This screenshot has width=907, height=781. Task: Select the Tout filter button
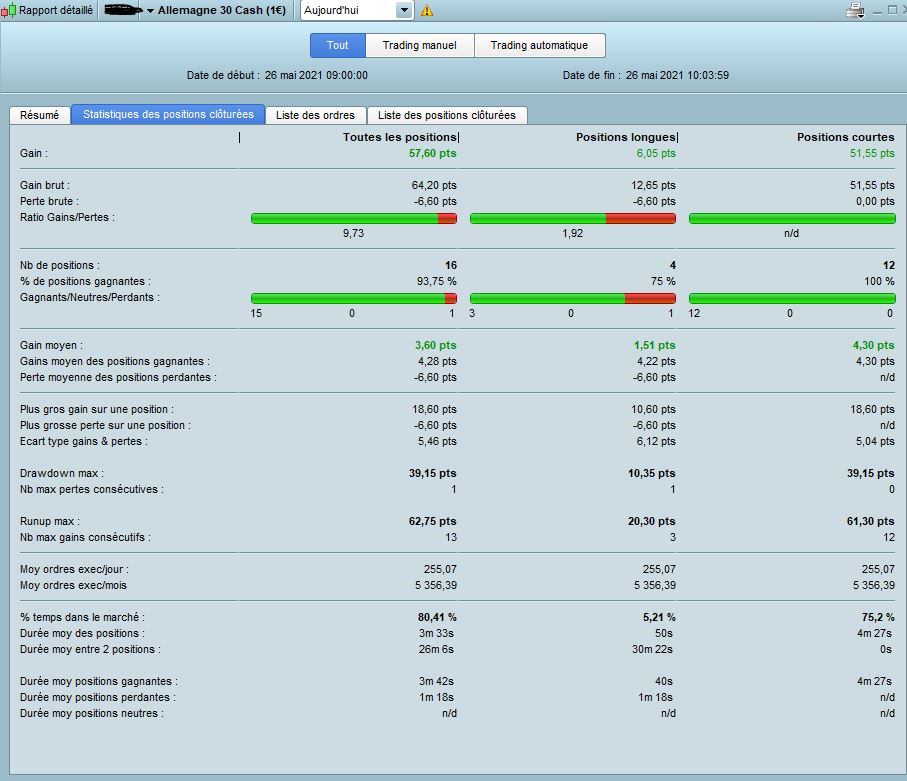tap(338, 45)
